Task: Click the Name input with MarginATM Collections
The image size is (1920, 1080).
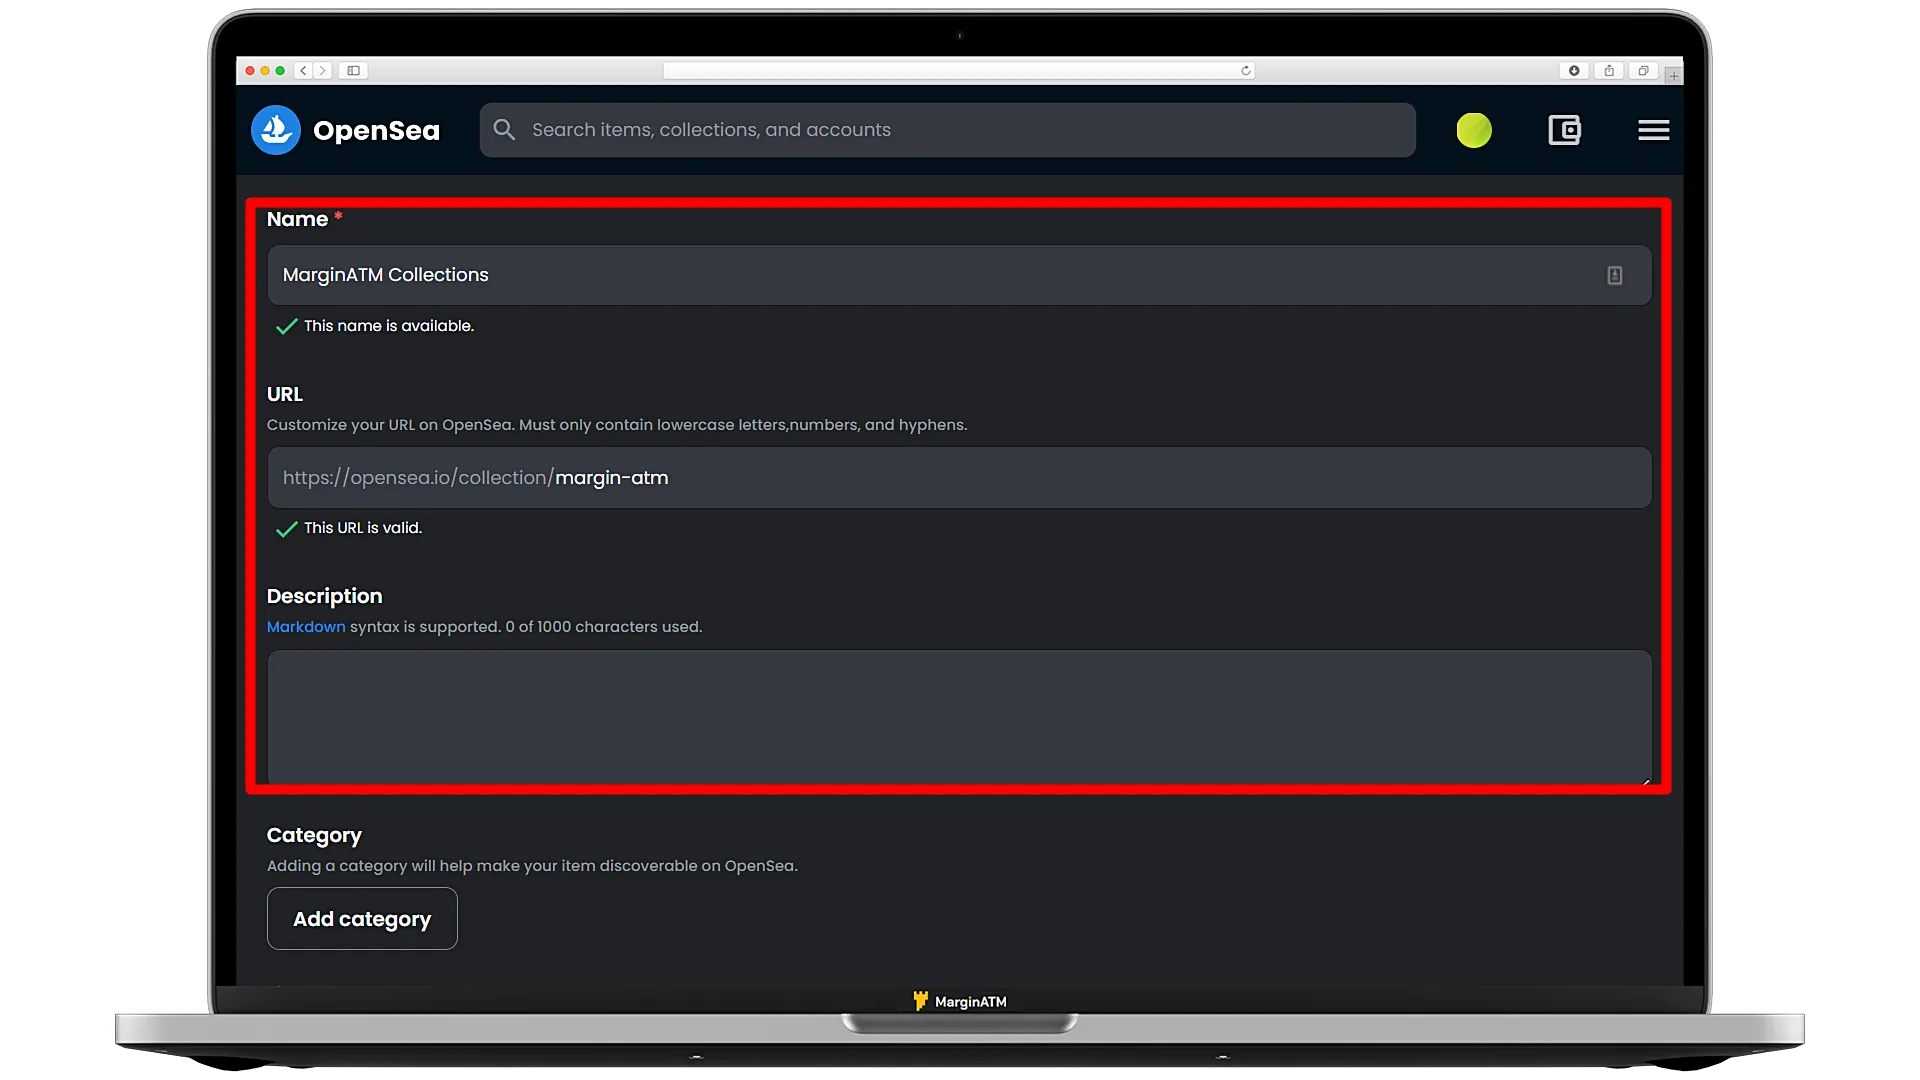Action: (959, 275)
